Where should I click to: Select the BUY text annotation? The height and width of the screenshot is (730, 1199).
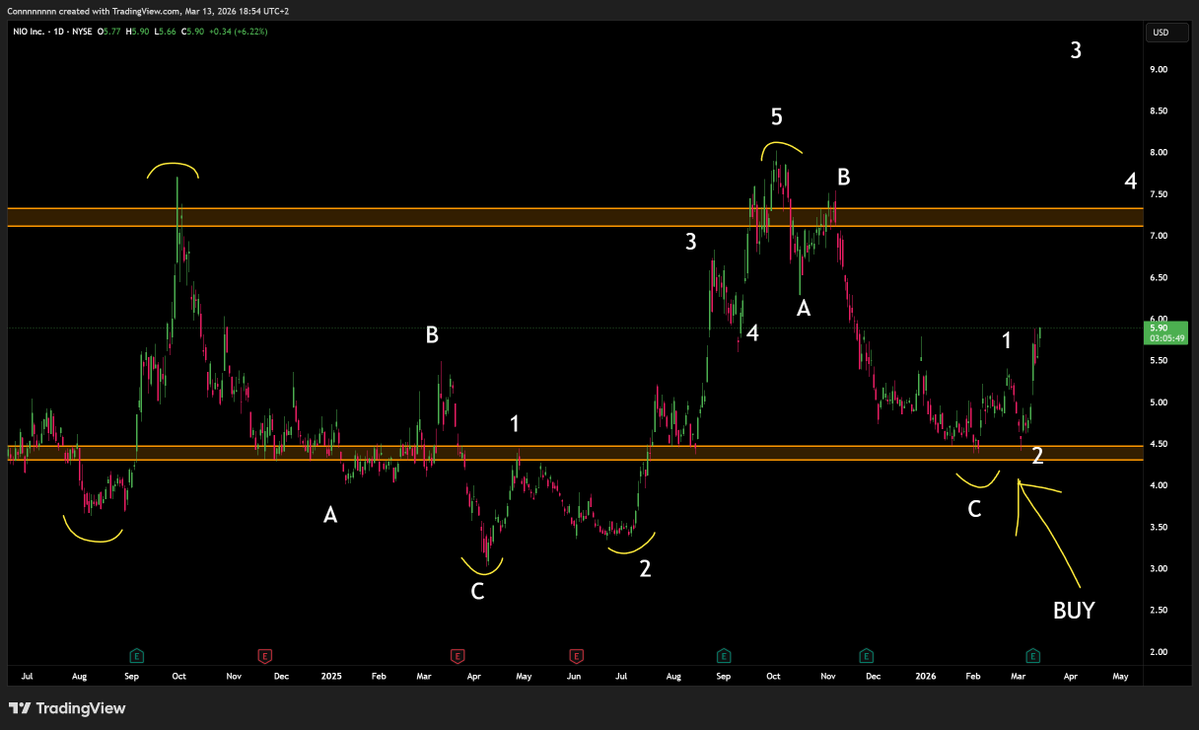point(1074,611)
